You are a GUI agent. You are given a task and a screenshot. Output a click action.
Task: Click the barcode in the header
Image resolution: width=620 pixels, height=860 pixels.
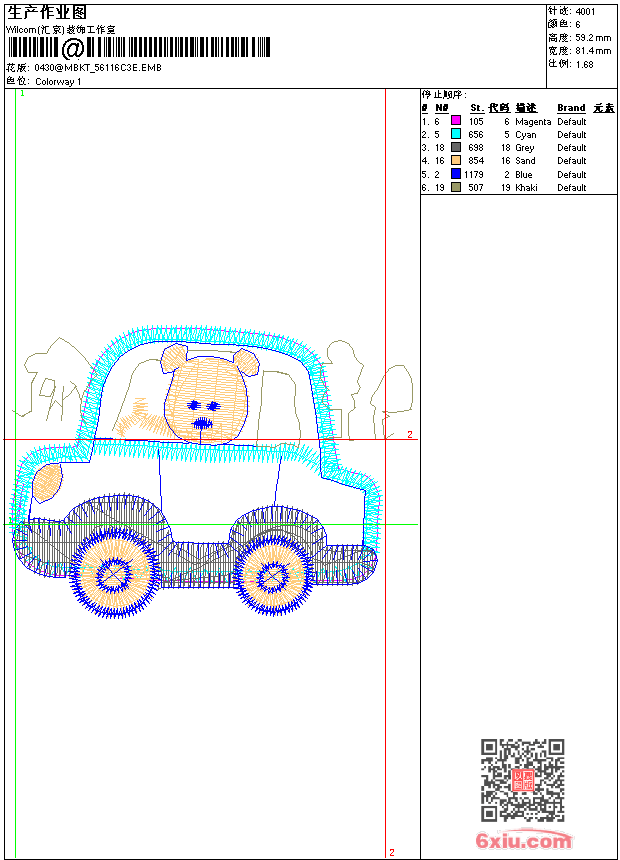(138, 48)
